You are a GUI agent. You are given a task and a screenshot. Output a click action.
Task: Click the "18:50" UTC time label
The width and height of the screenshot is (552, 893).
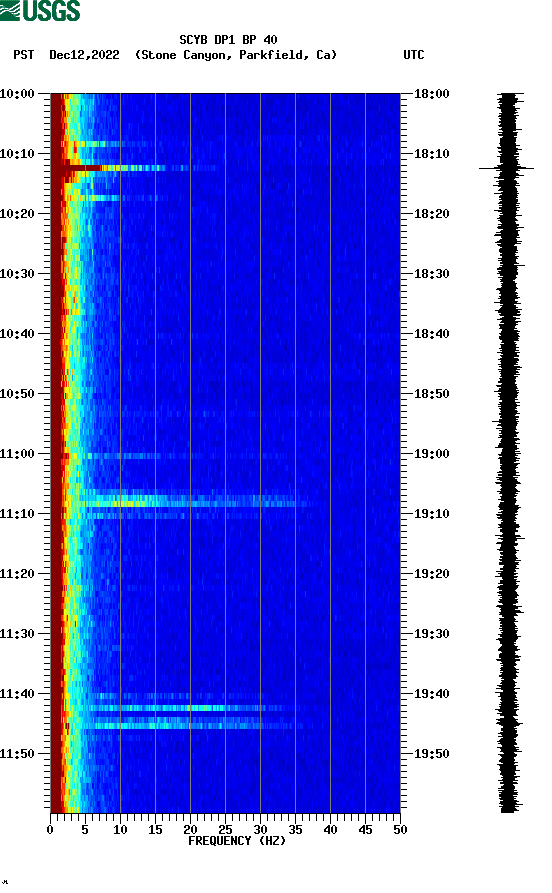coord(432,394)
